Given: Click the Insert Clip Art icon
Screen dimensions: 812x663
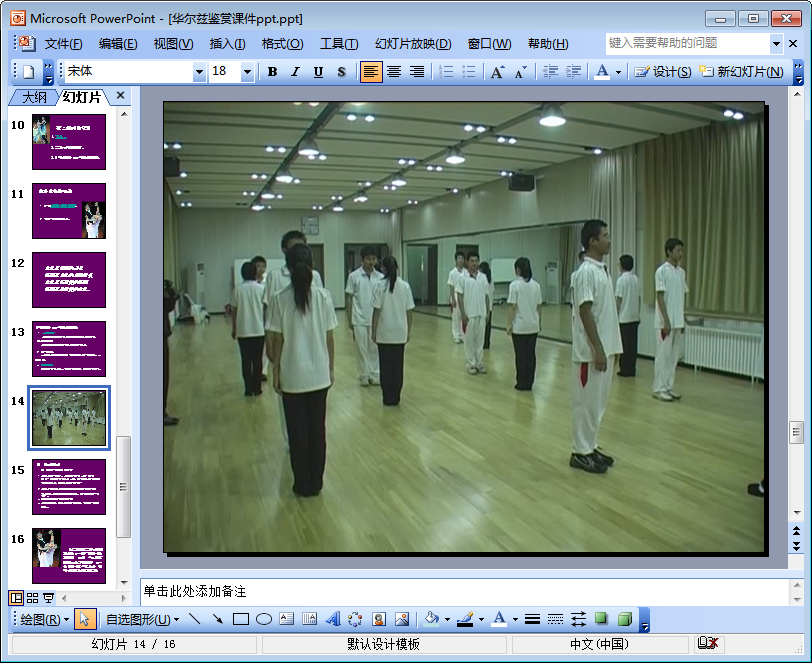Looking at the screenshot, I should click(379, 619).
